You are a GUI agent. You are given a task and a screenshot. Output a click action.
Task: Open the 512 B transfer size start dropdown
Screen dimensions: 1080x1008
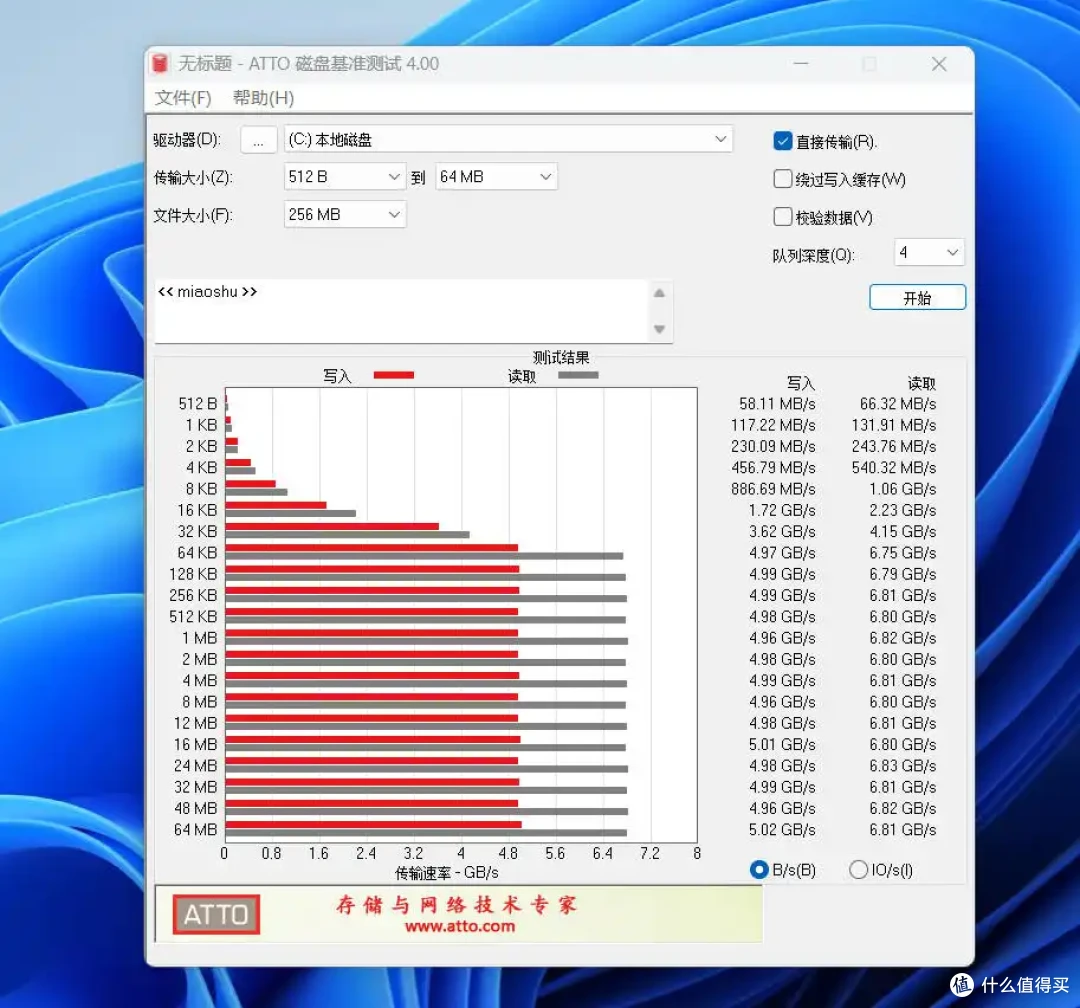pyautogui.click(x=344, y=177)
